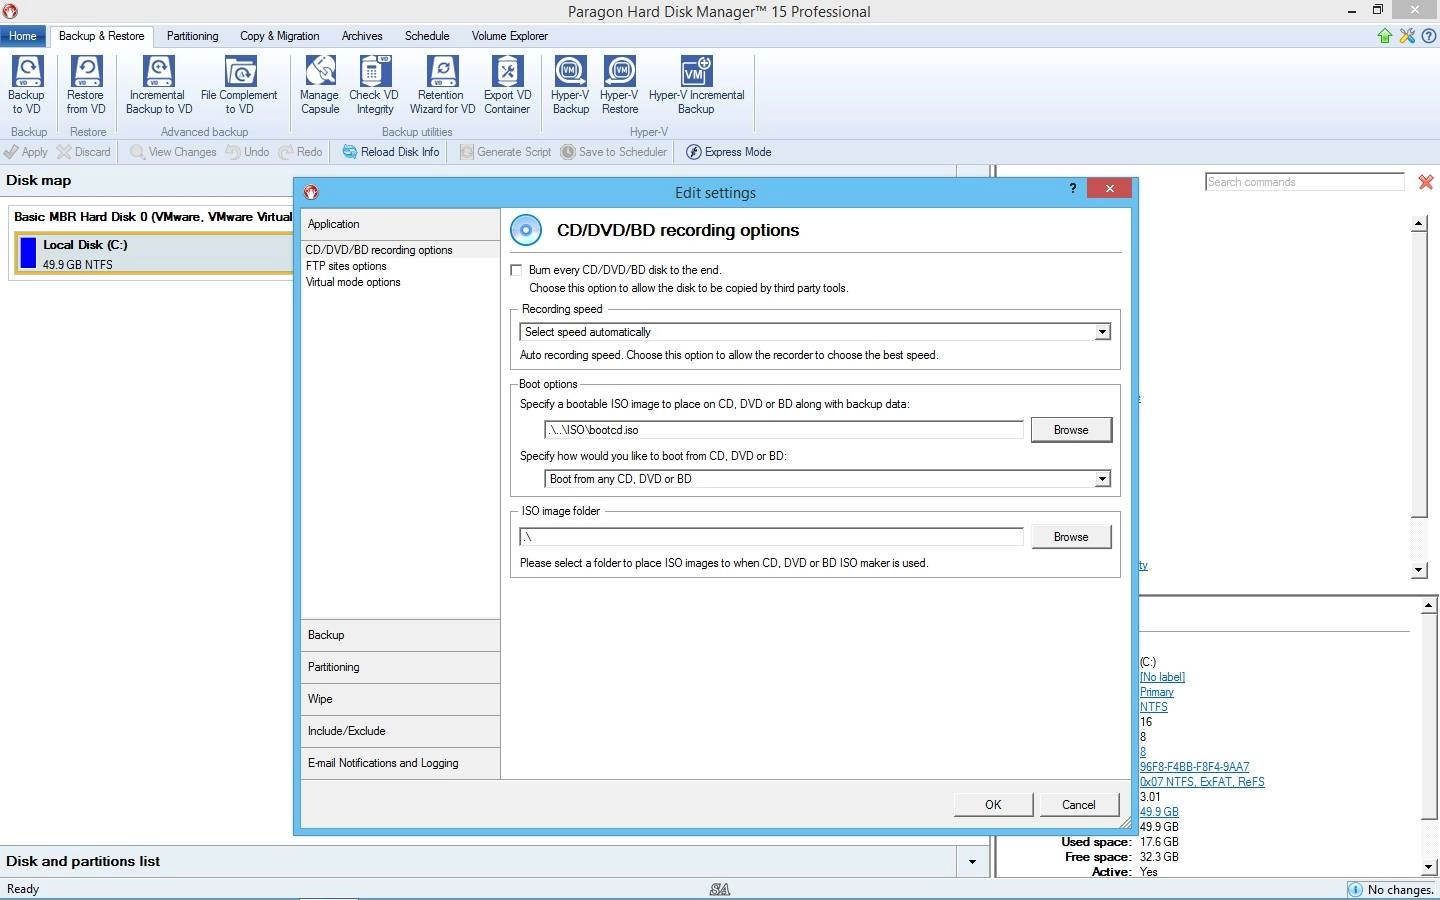Click the red X beside Search commands
The height and width of the screenshot is (900, 1440).
(1426, 182)
